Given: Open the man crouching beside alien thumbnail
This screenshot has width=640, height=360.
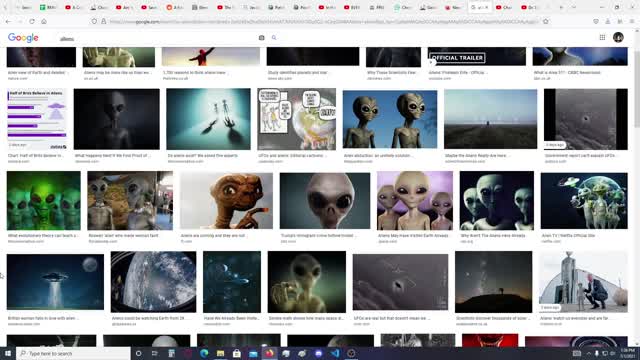Looking at the screenshot, I should (583, 282).
